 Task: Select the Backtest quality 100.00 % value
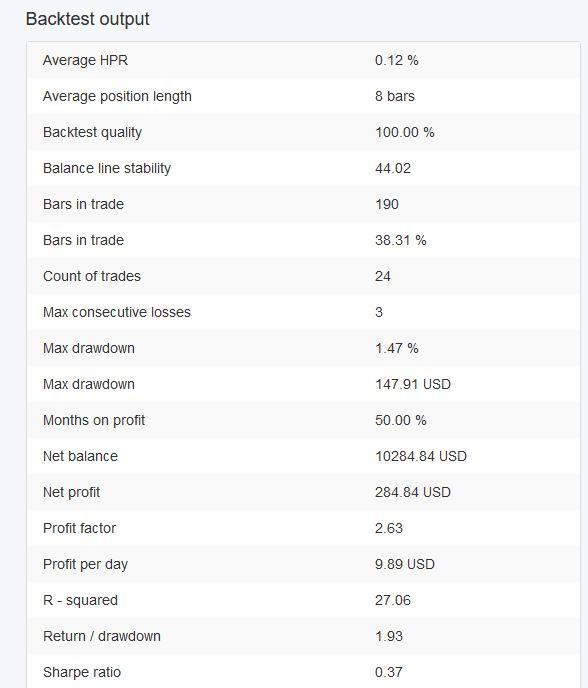point(405,132)
